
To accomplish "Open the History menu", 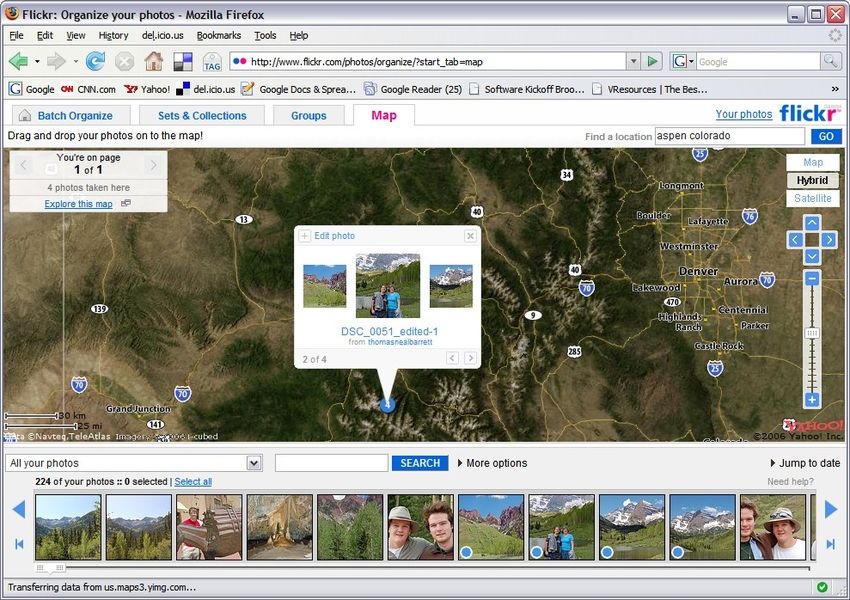I will click(x=113, y=35).
